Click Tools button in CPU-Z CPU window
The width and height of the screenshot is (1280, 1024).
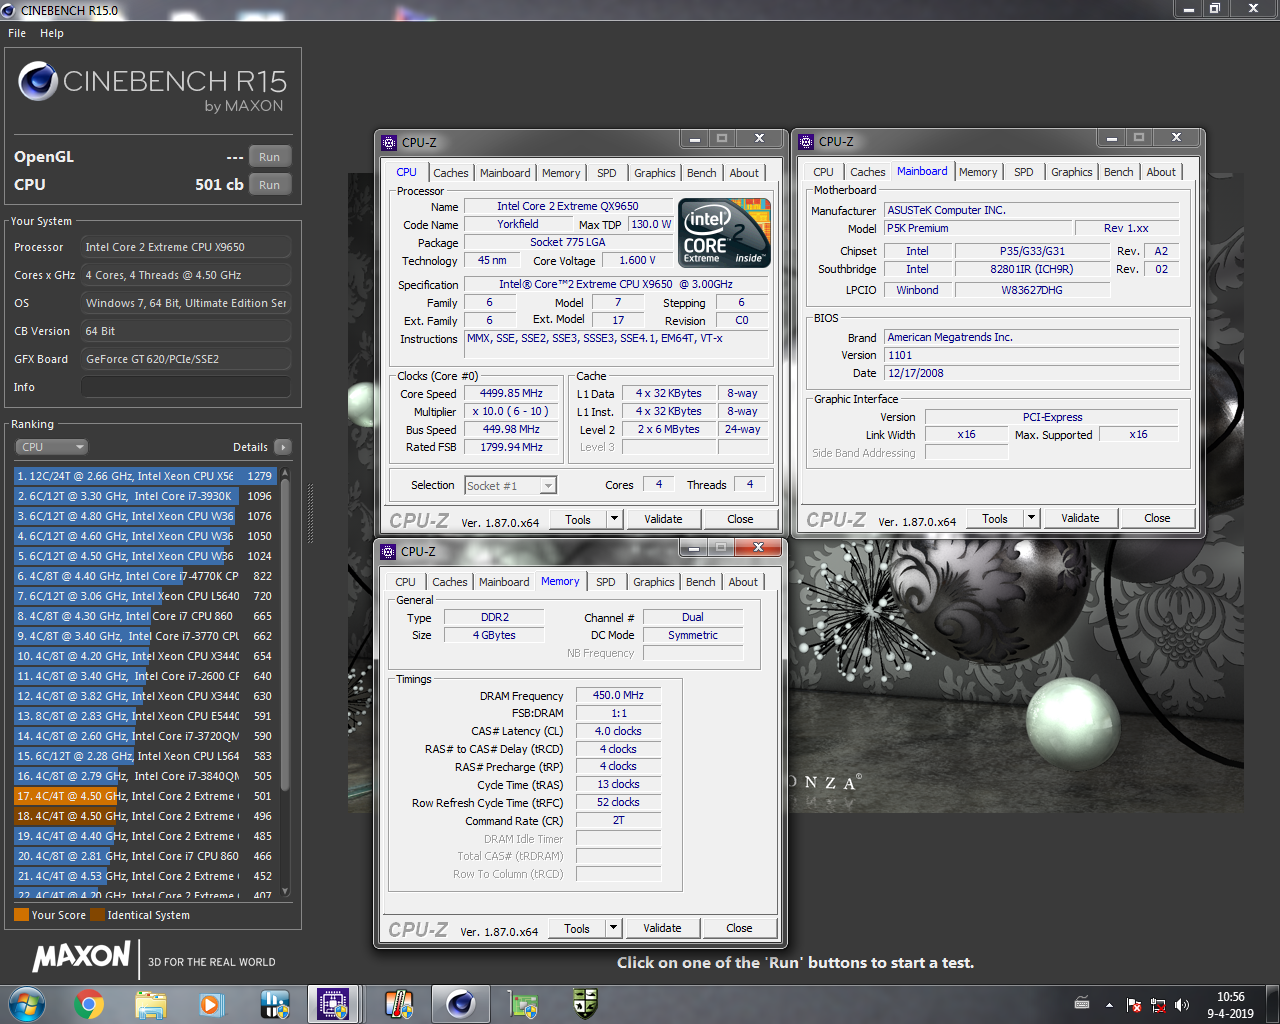click(578, 519)
